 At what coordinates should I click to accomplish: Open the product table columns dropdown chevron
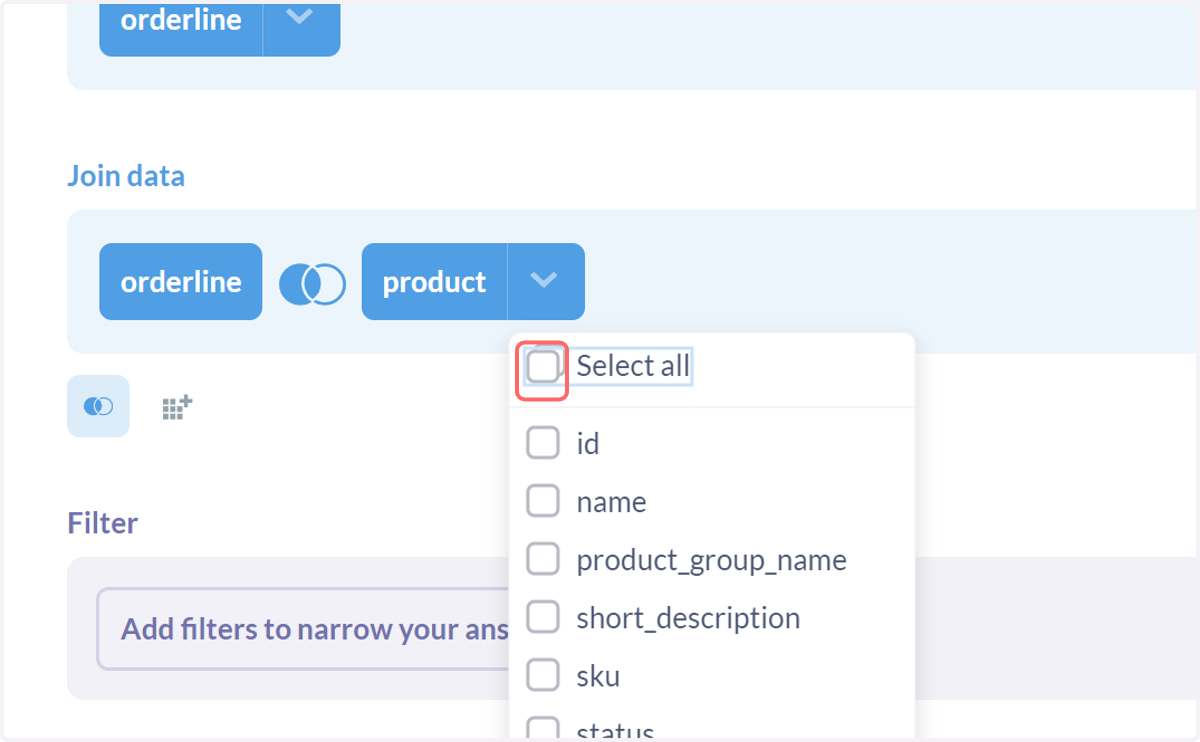tap(545, 282)
